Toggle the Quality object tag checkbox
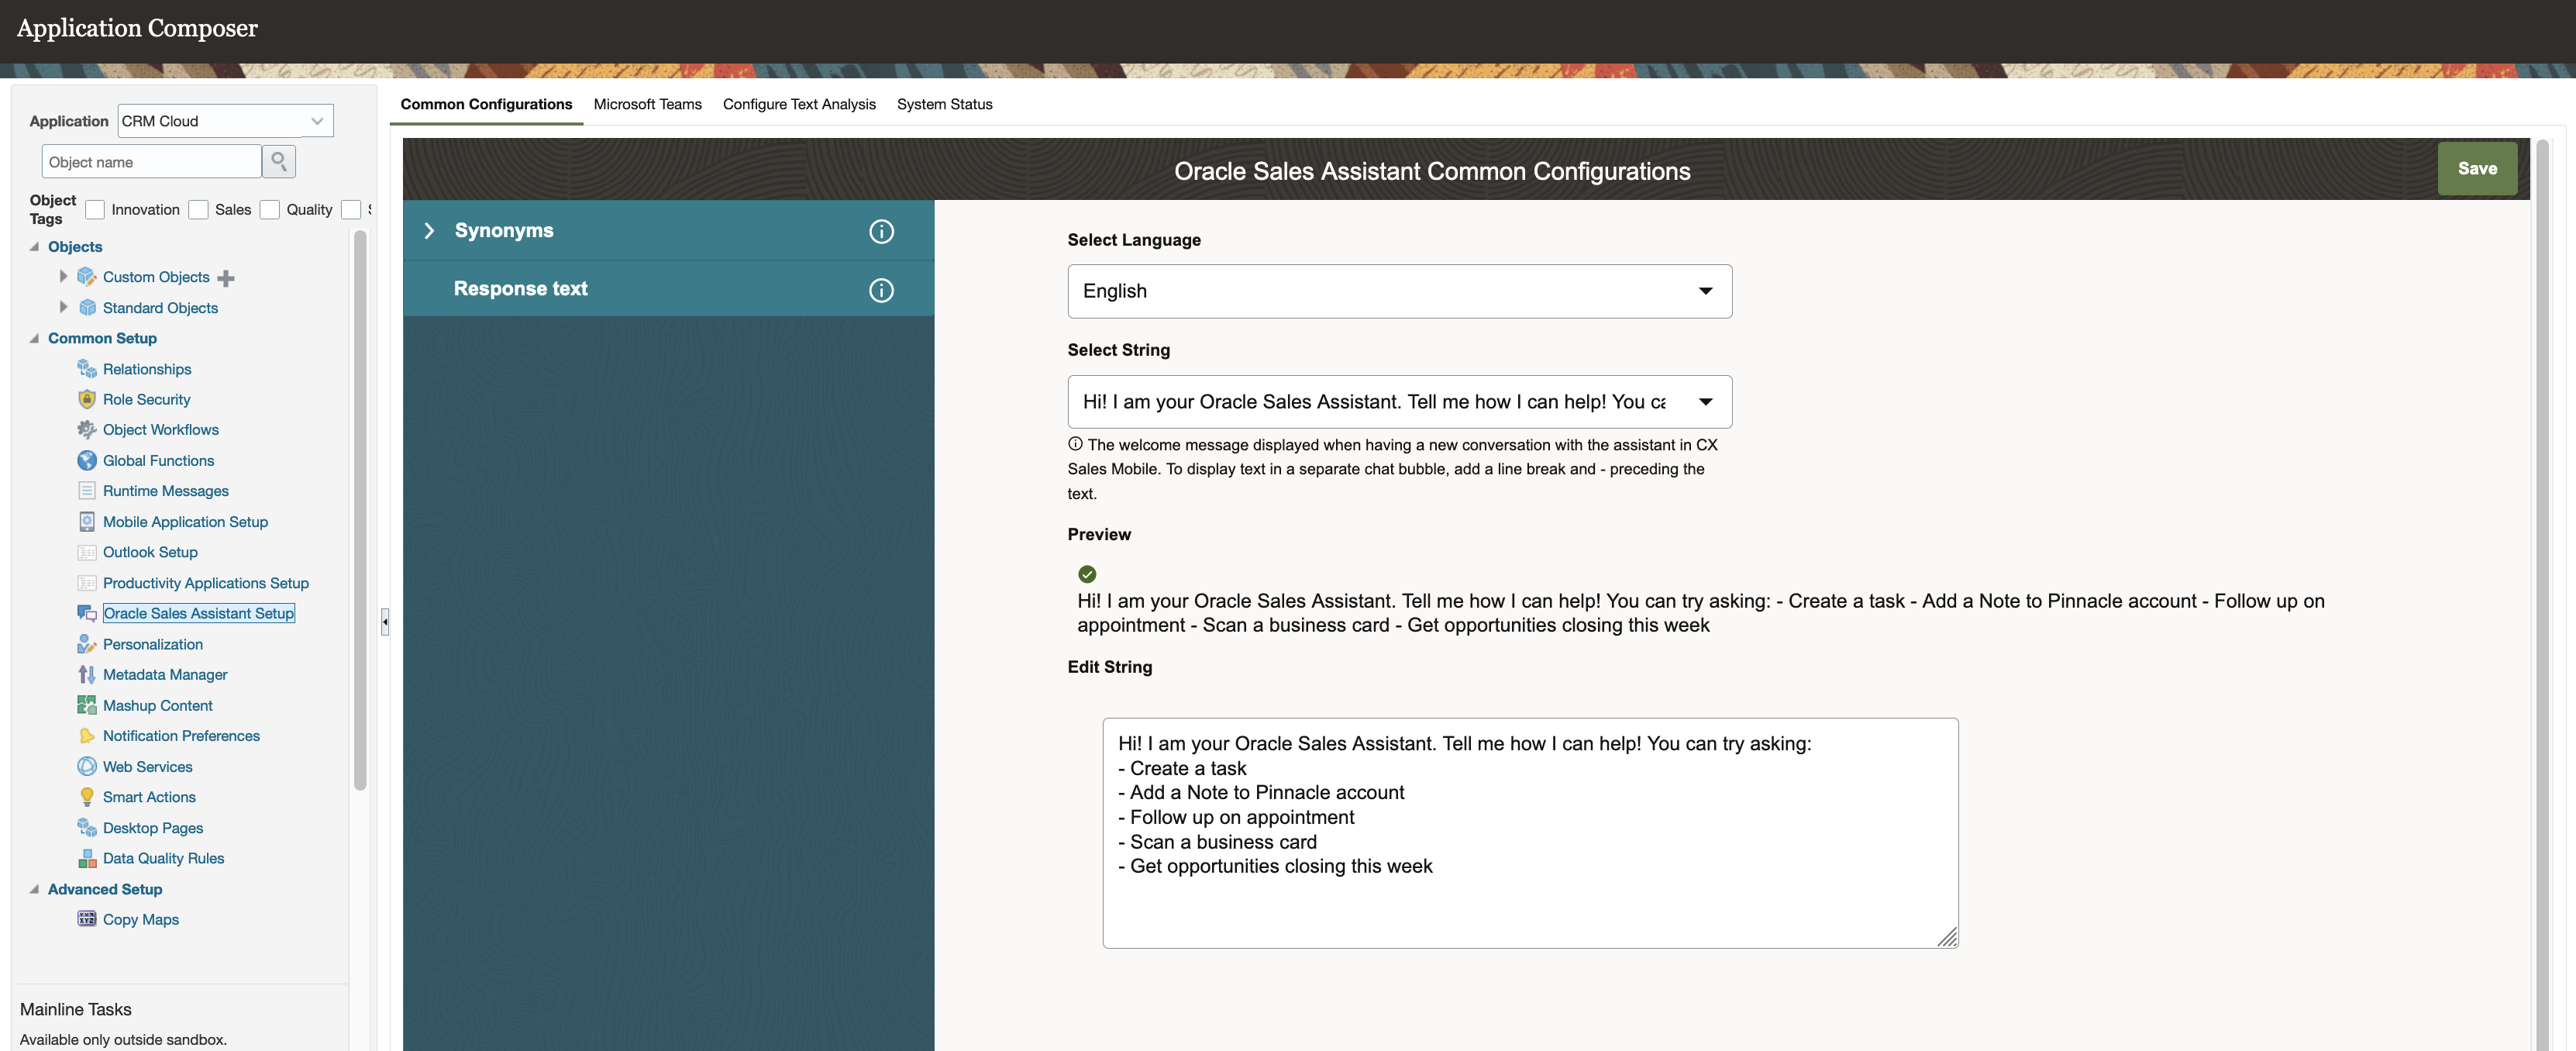2576x1051 pixels. (x=270, y=209)
